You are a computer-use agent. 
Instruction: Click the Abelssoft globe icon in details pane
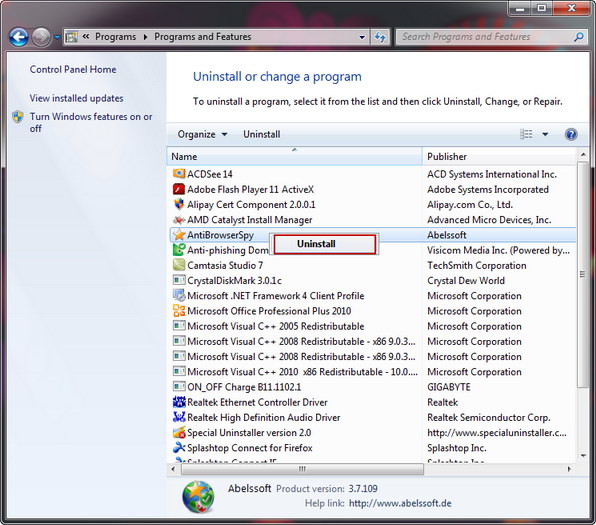click(198, 497)
